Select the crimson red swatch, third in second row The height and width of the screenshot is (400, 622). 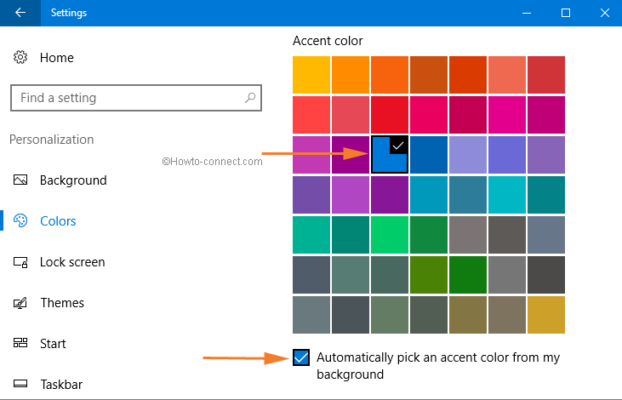(390, 115)
